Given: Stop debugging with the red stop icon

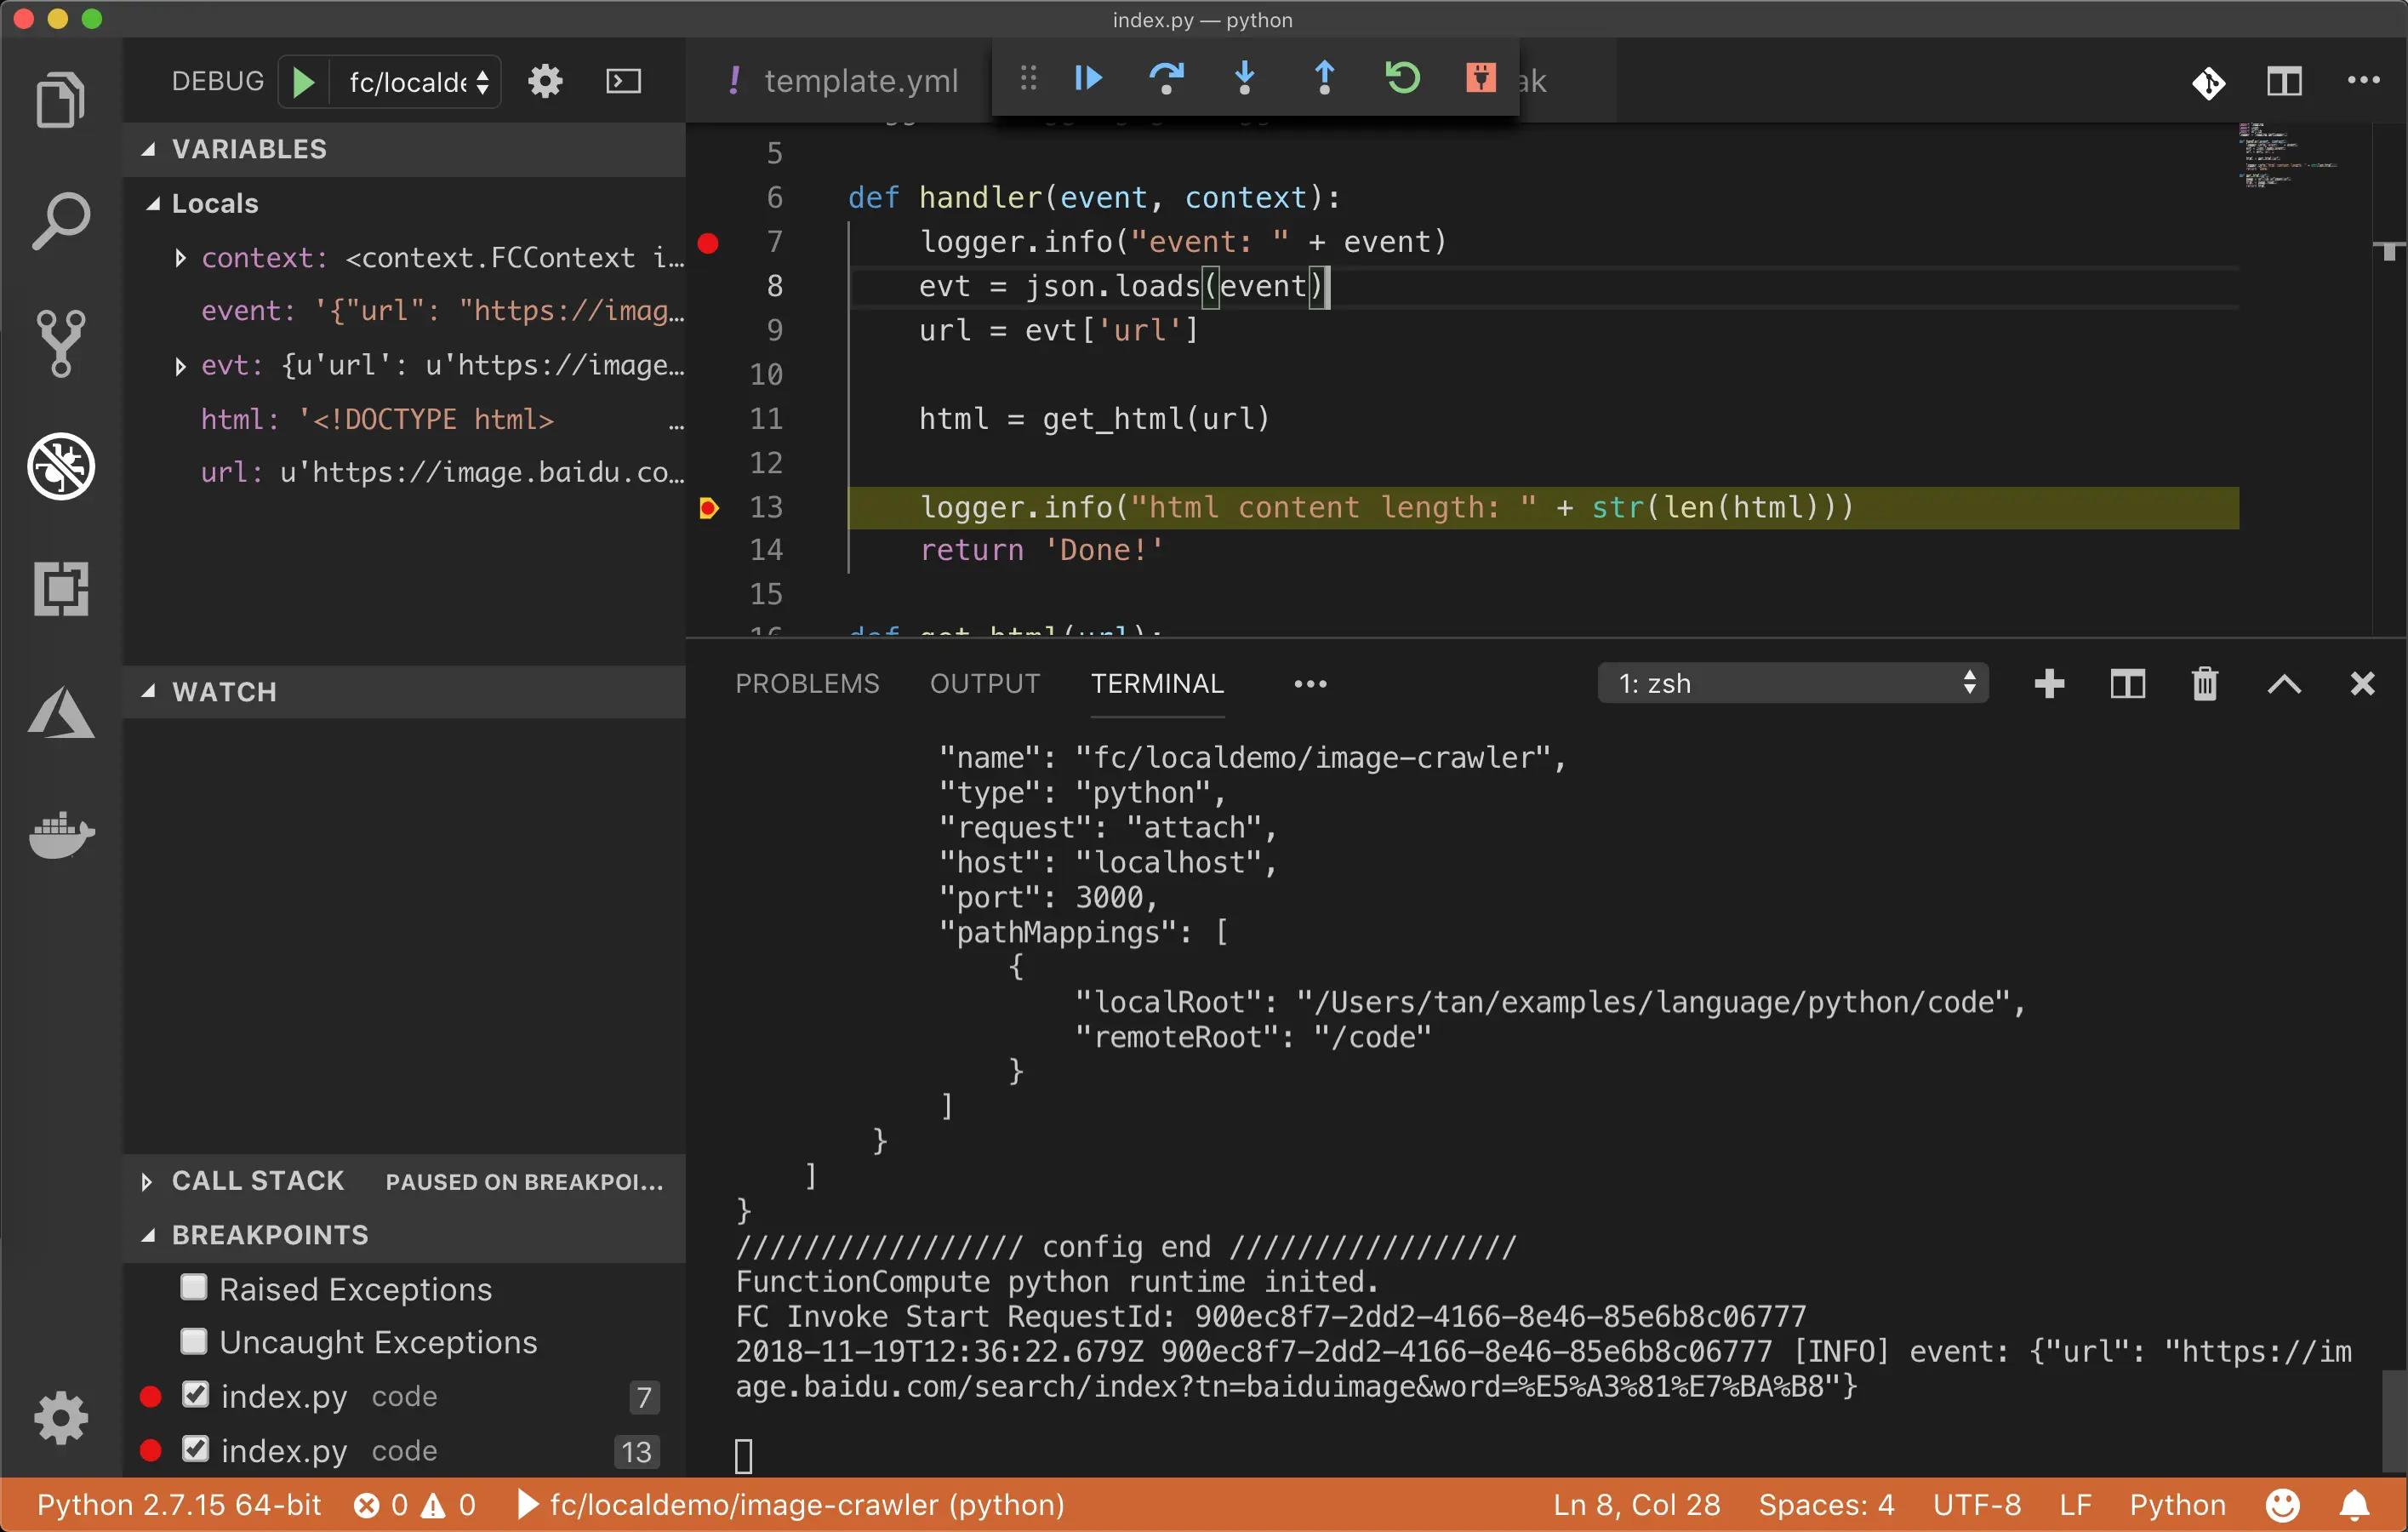Looking at the screenshot, I should pos(1480,78).
